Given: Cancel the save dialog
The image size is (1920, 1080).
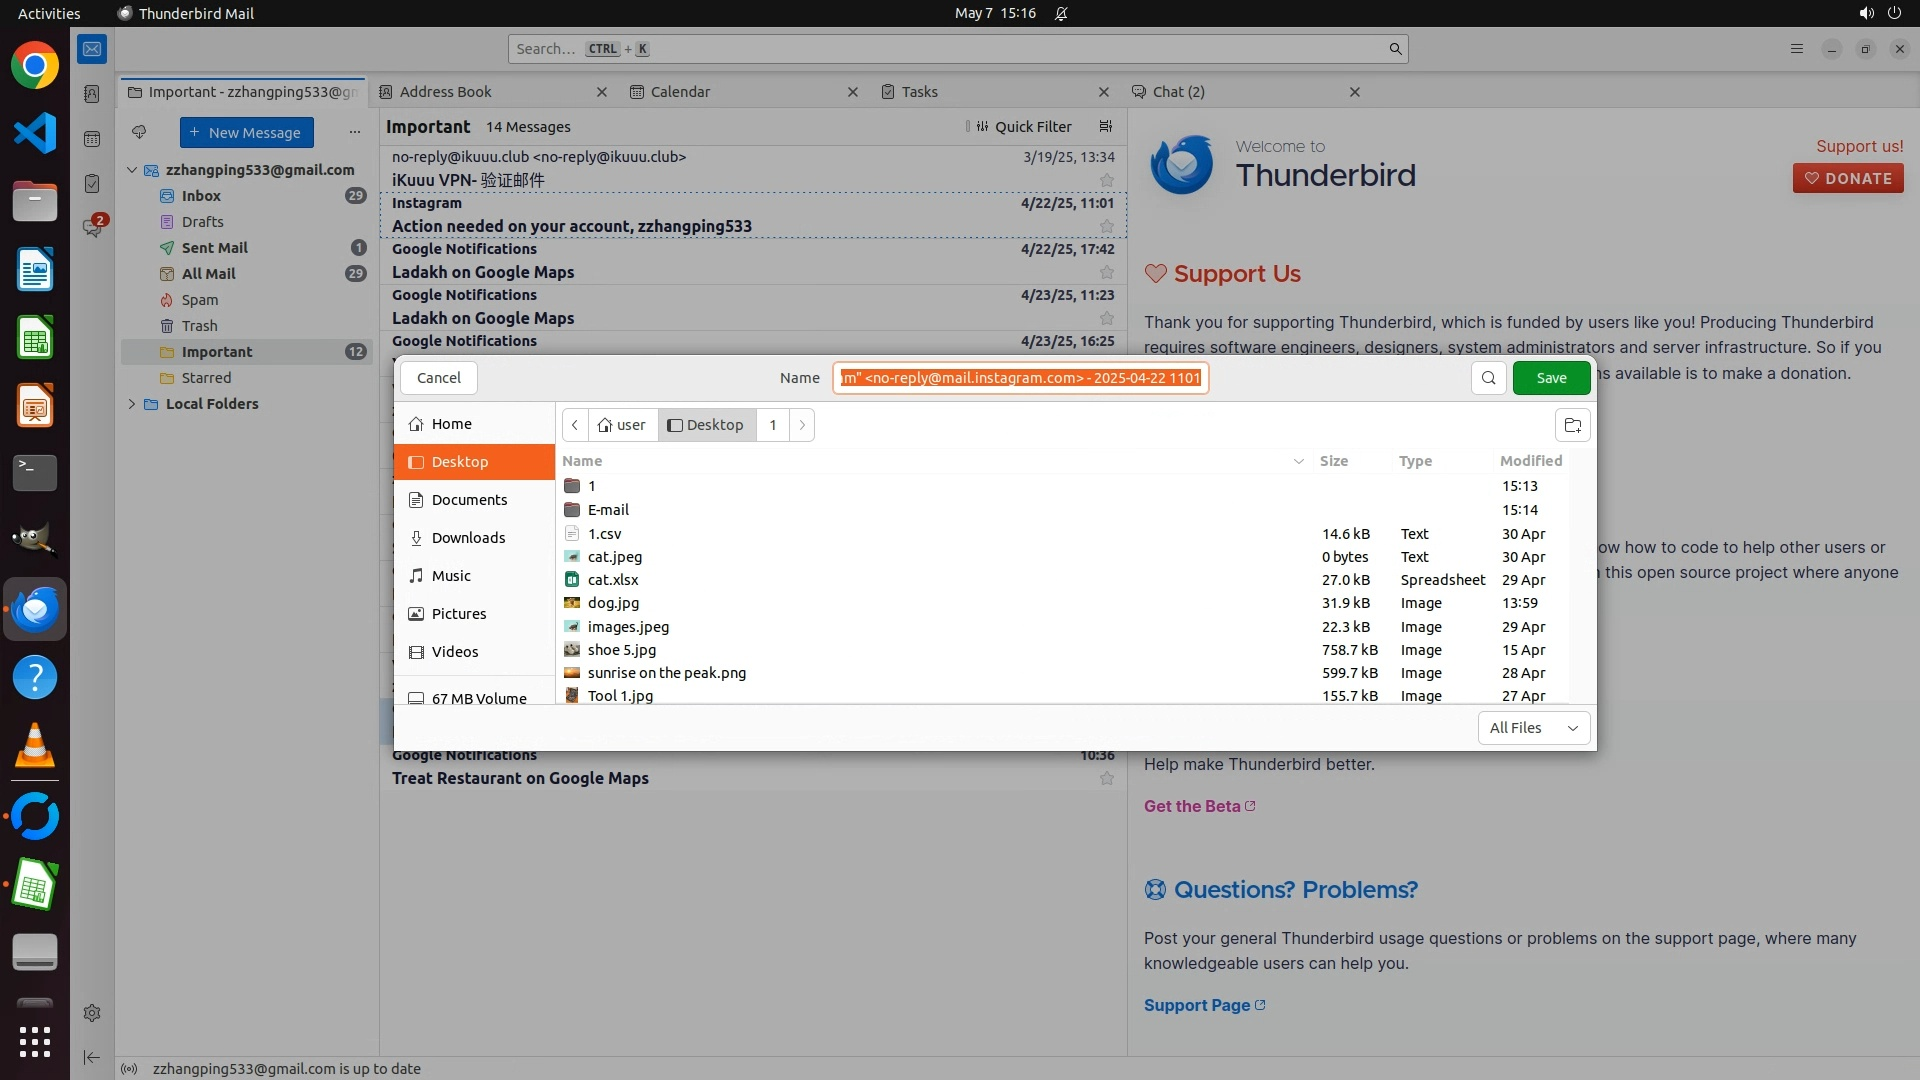Looking at the screenshot, I should coord(438,378).
